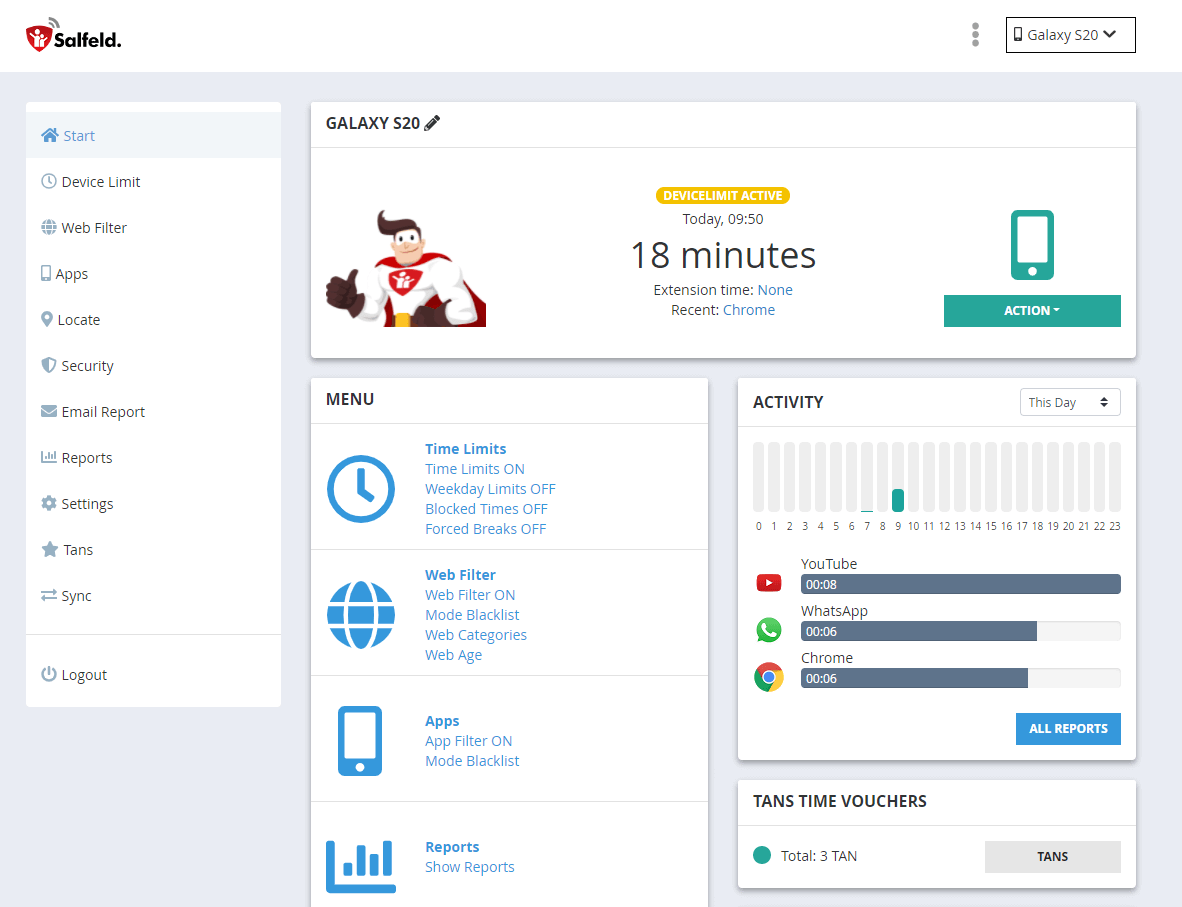Click the globe icon for Web Filter
This screenshot has height=907, width=1182.
[x=361, y=615]
